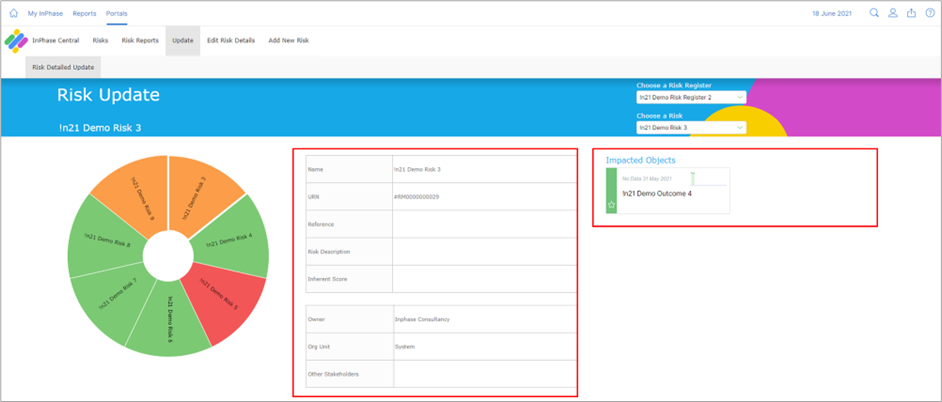This screenshot has width=942, height=402.
Task: Open the help question mark icon
Action: point(930,13)
